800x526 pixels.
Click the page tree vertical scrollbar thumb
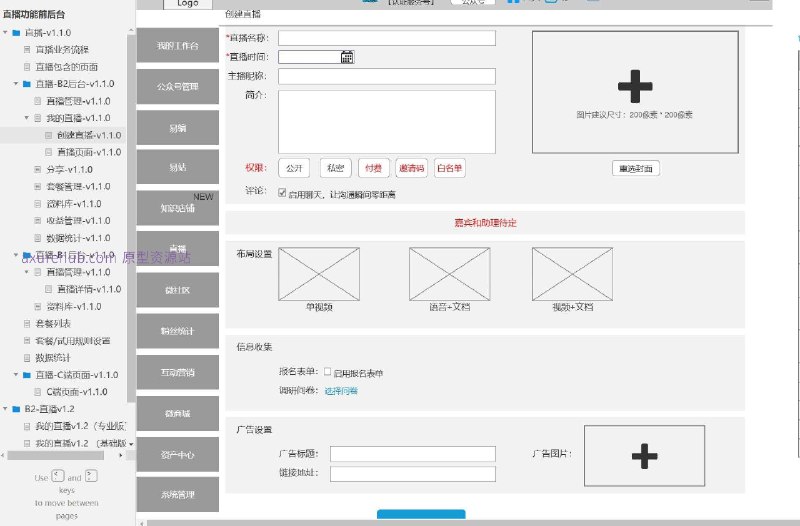pyautogui.click(x=131, y=218)
